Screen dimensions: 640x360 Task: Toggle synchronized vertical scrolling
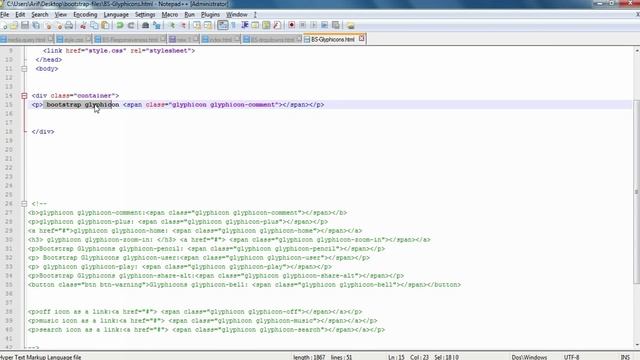[x=197, y=26]
